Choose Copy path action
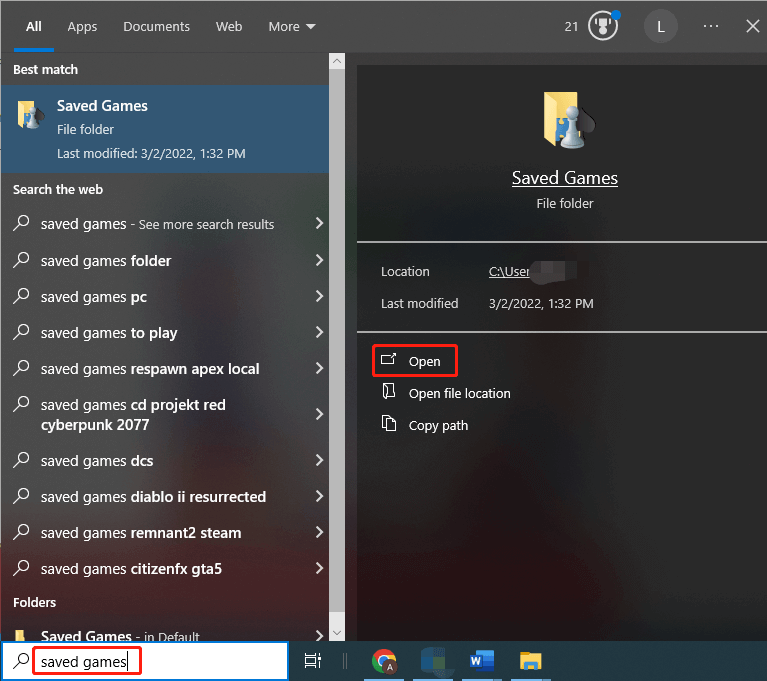Viewport: 767px width, 681px height. click(x=438, y=425)
